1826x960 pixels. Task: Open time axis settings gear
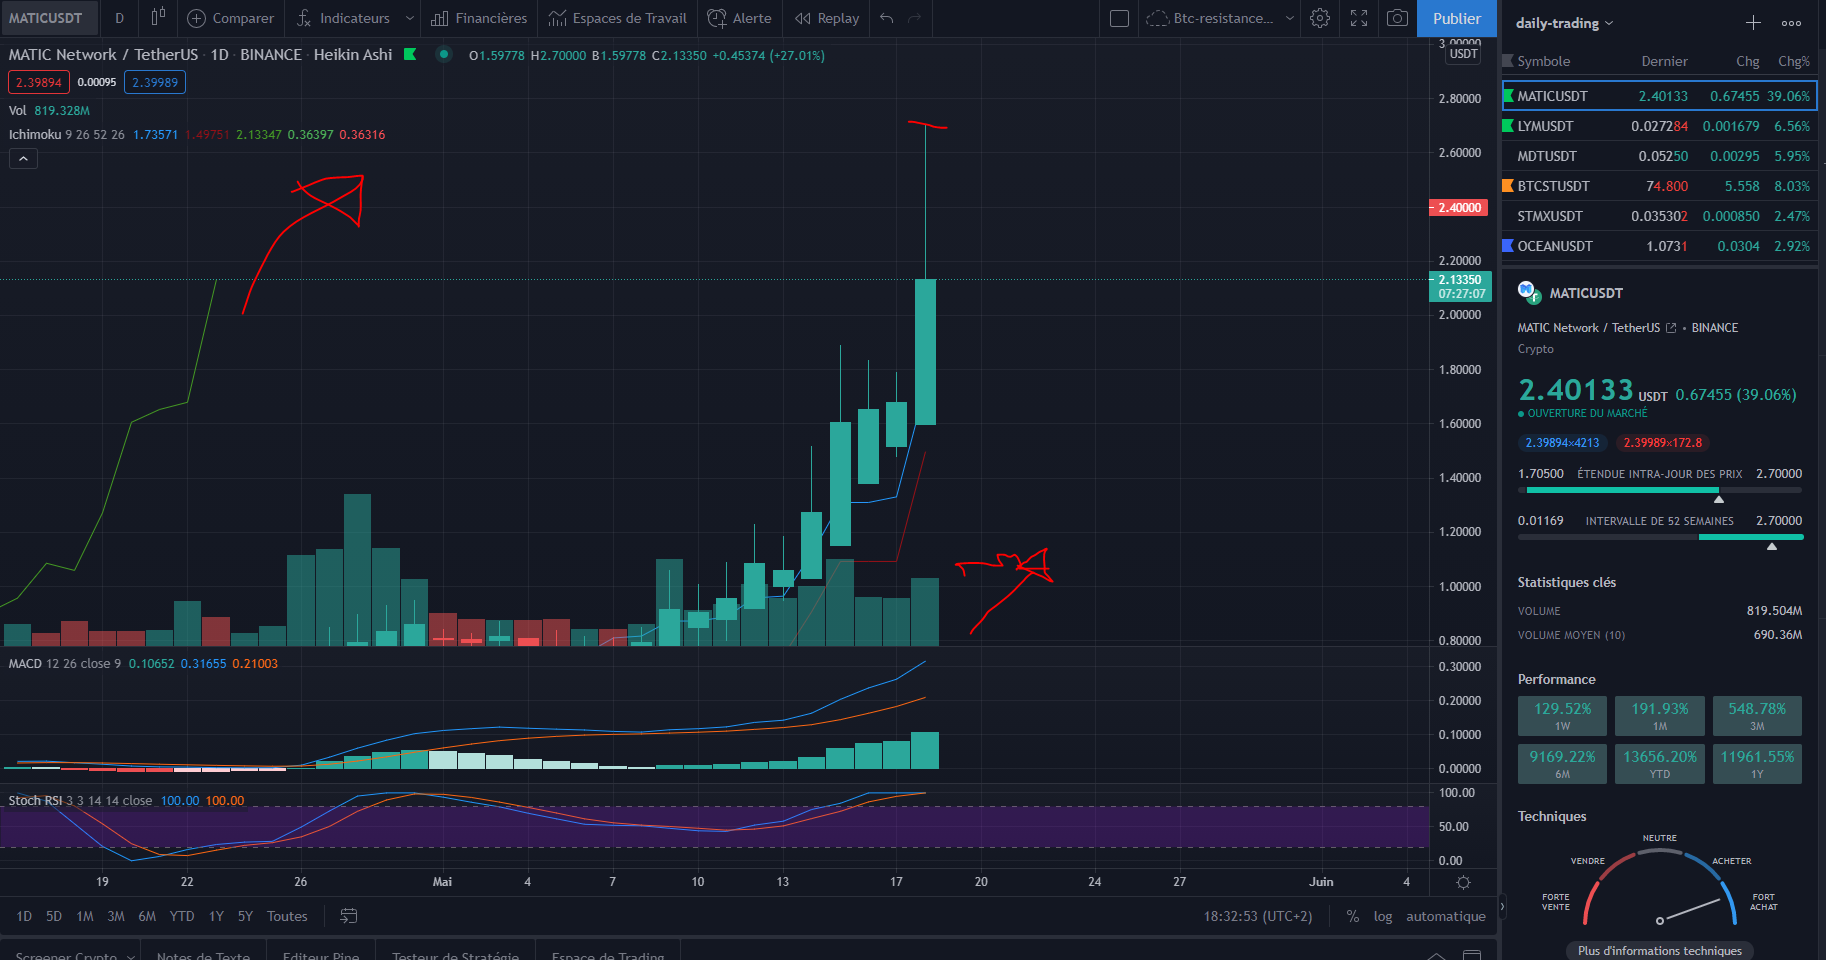(x=1463, y=882)
